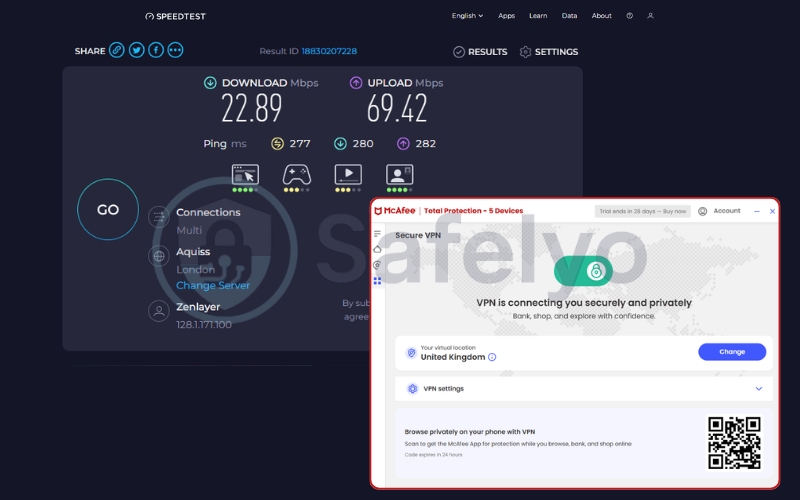This screenshot has width=800, height=500.
Task: Click the IP address 128.1.171.100
Action: [x=204, y=324]
